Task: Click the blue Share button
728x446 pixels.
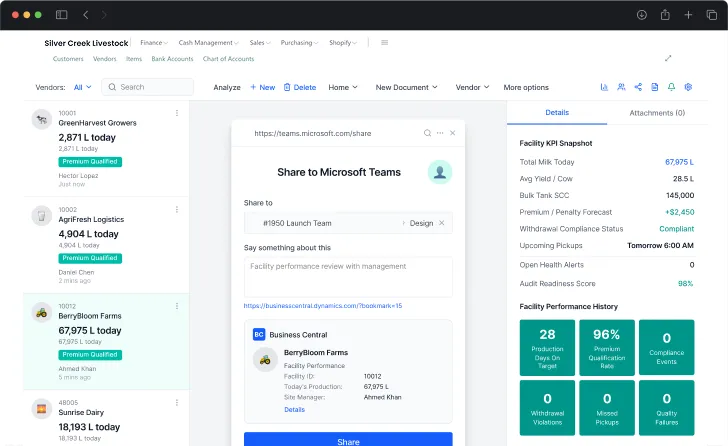Action: 348,440
